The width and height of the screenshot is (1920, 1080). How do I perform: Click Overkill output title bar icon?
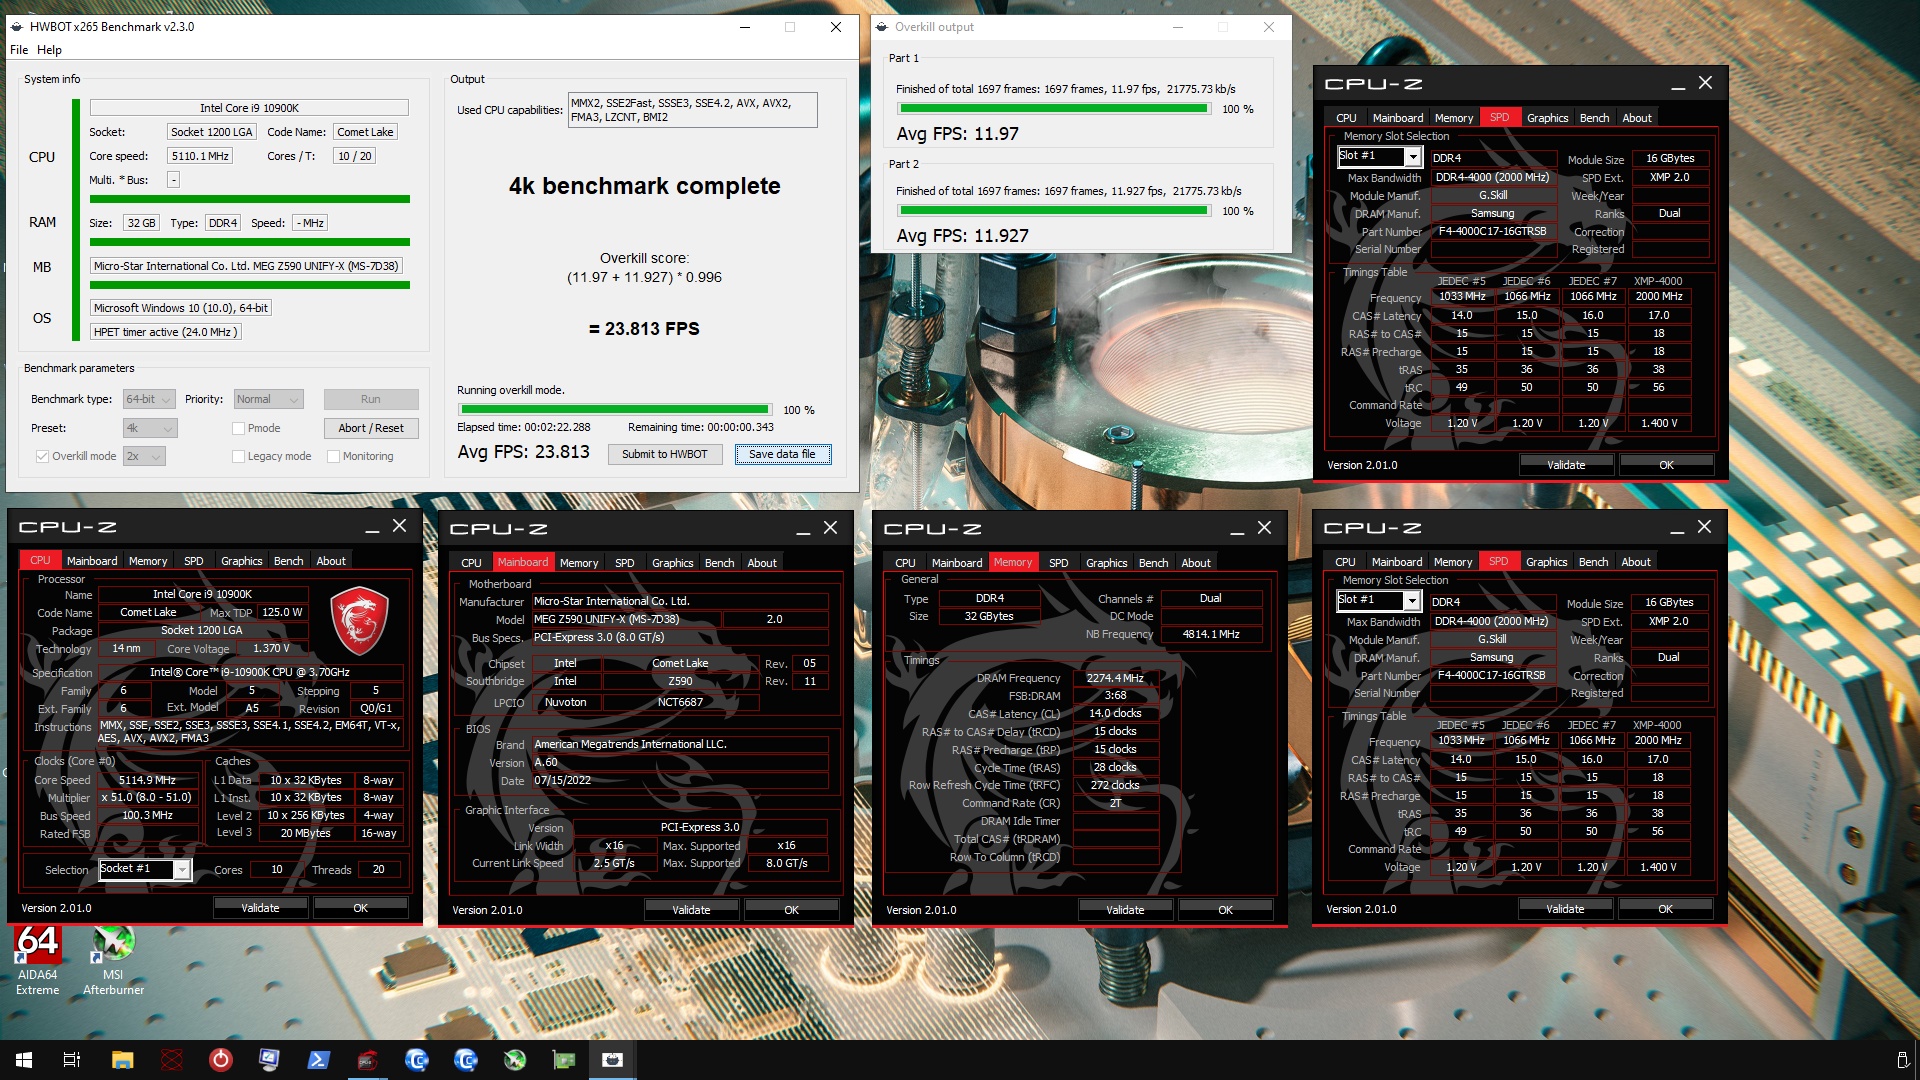tap(882, 27)
